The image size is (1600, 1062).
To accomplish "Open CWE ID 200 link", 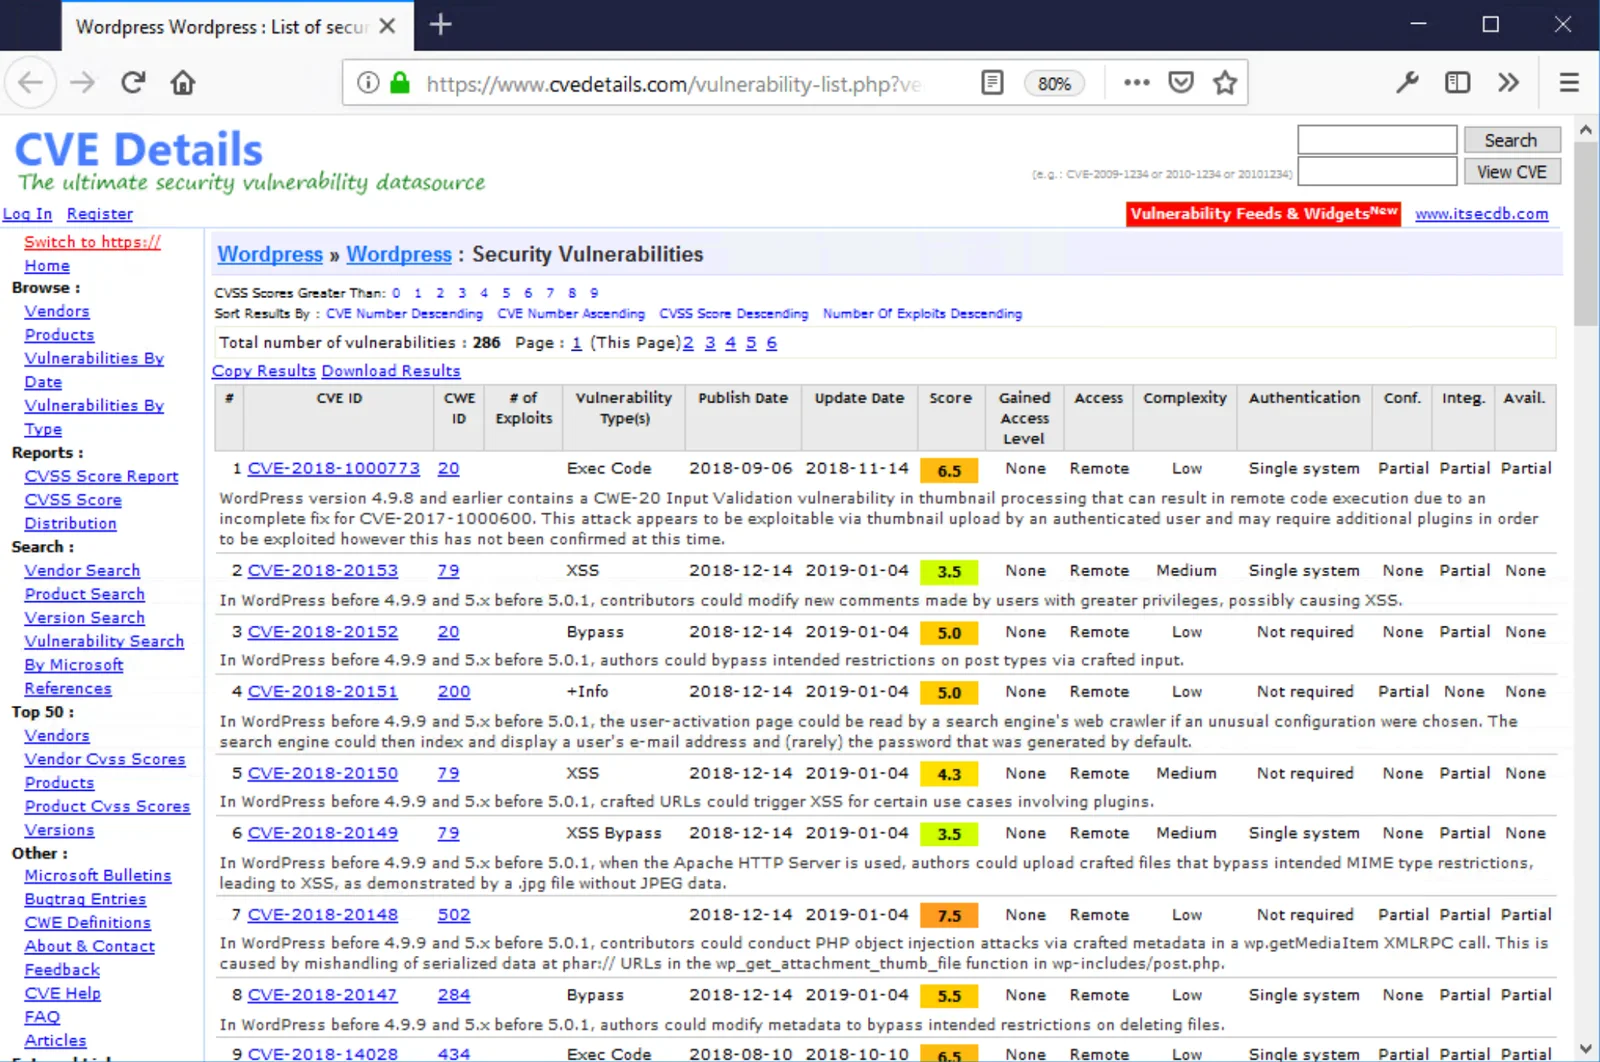I will 454,692.
